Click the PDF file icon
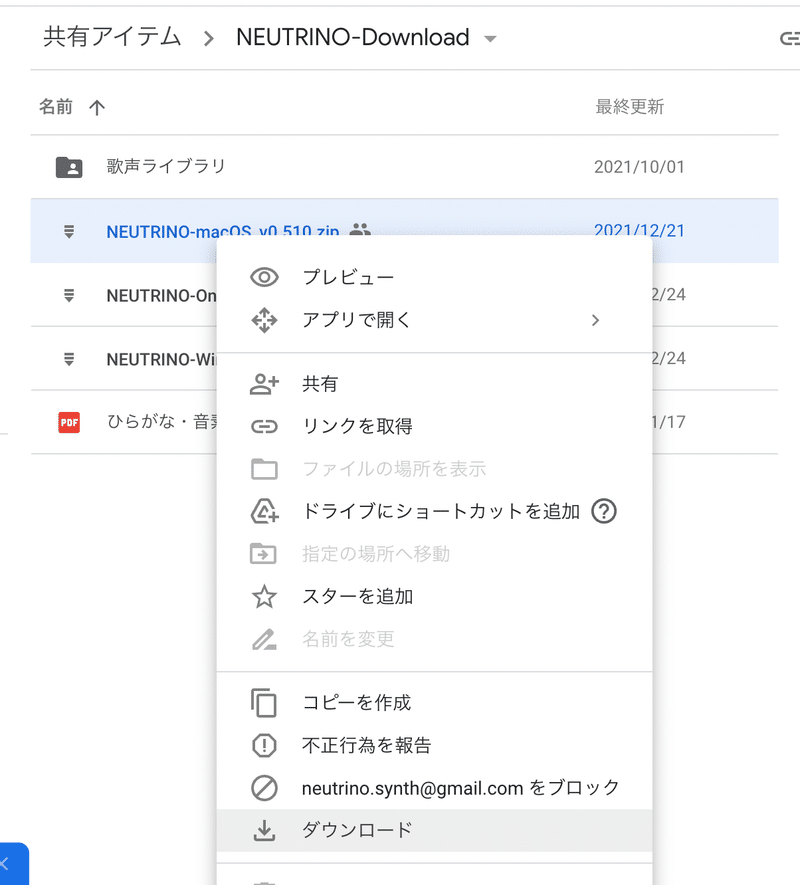This screenshot has height=885, width=800. pyautogui.click(x=69, y=422)
